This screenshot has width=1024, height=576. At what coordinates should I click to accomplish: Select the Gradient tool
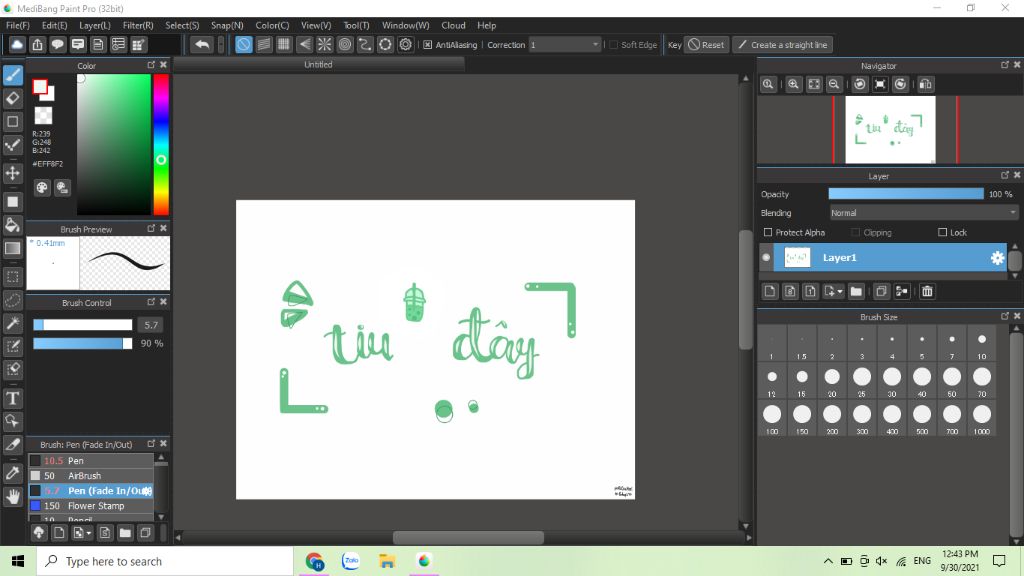pos(12,248)
